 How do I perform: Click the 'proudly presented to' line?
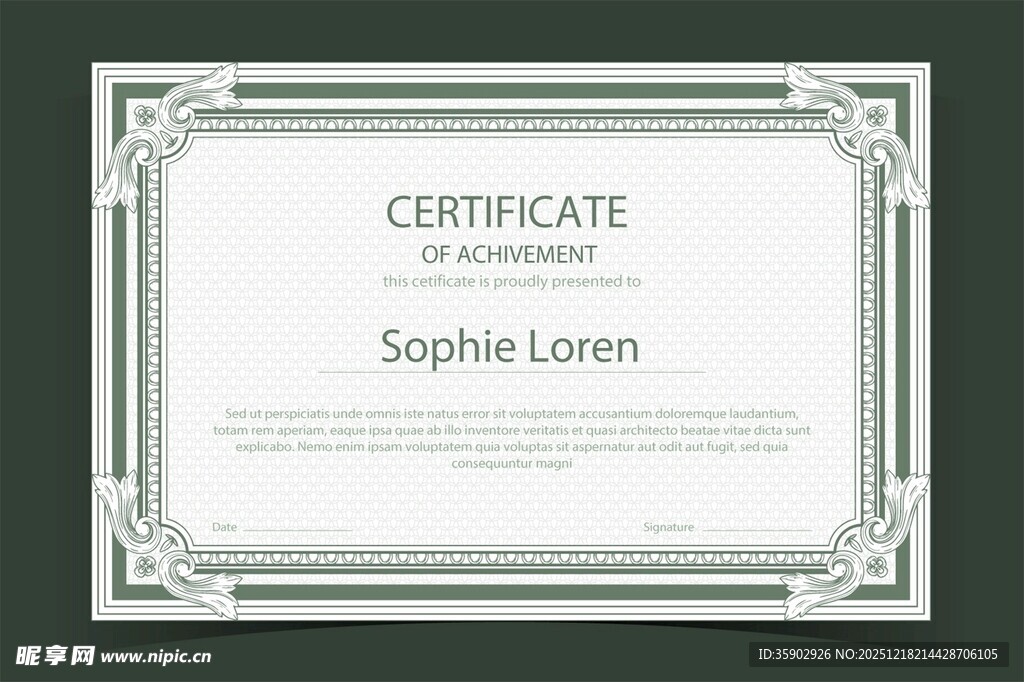click(x=511, y=282)
